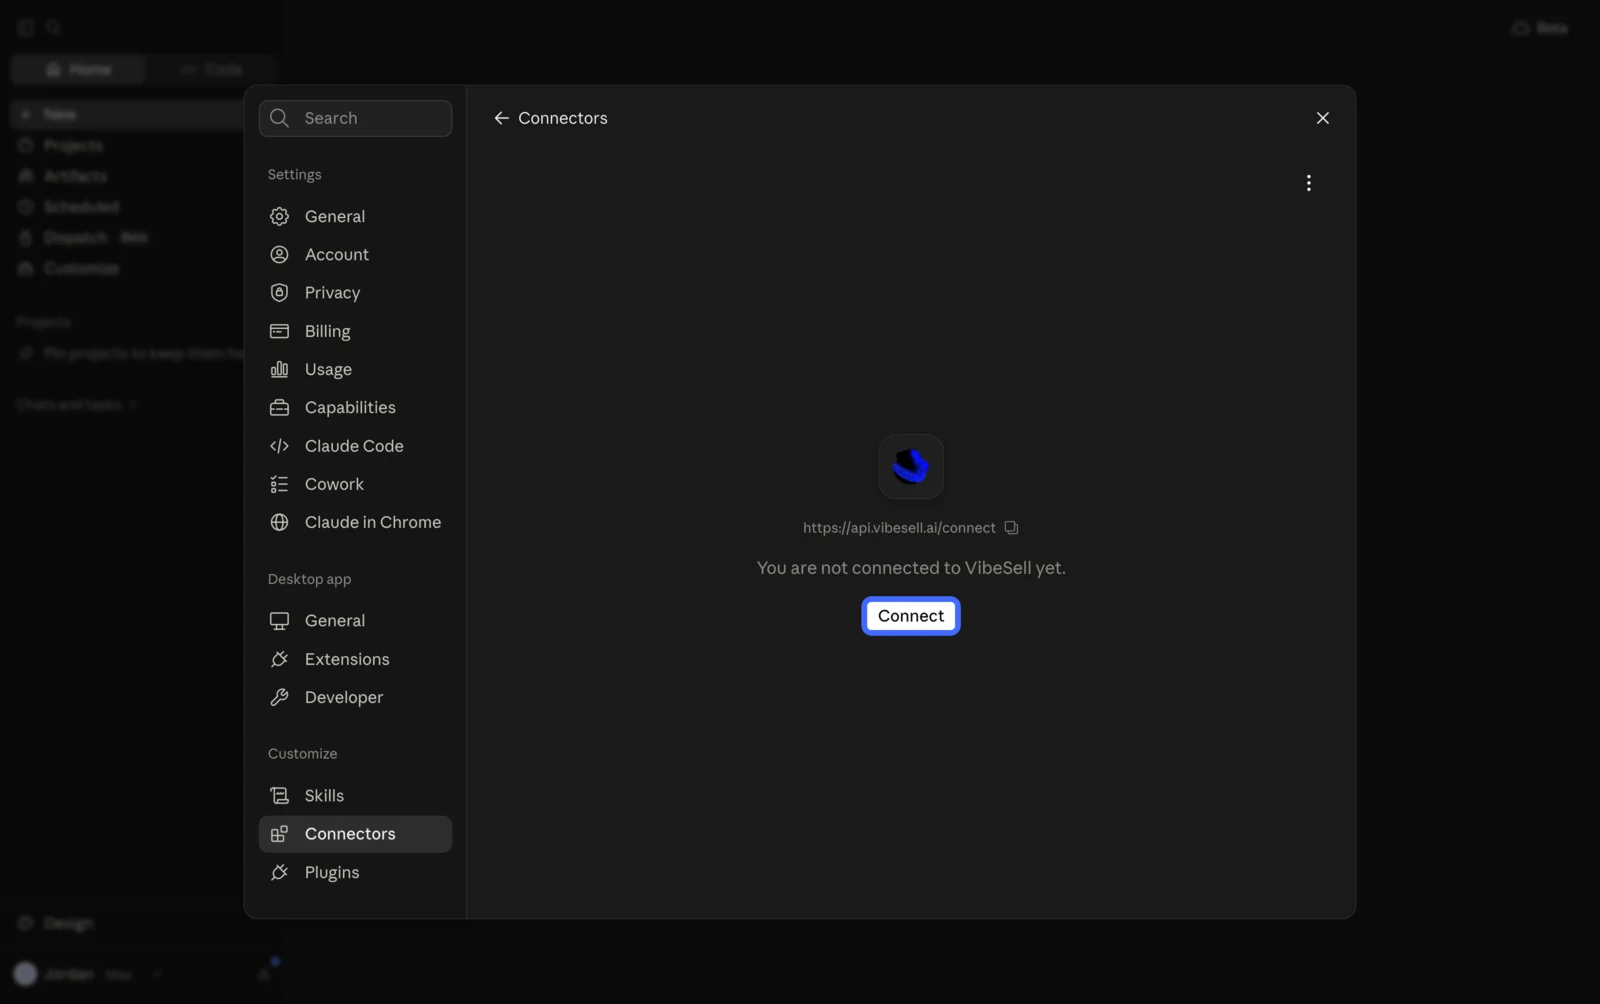Select the Connectors sidebar item
The image size is (1600, 1004).
pos(355,834)
